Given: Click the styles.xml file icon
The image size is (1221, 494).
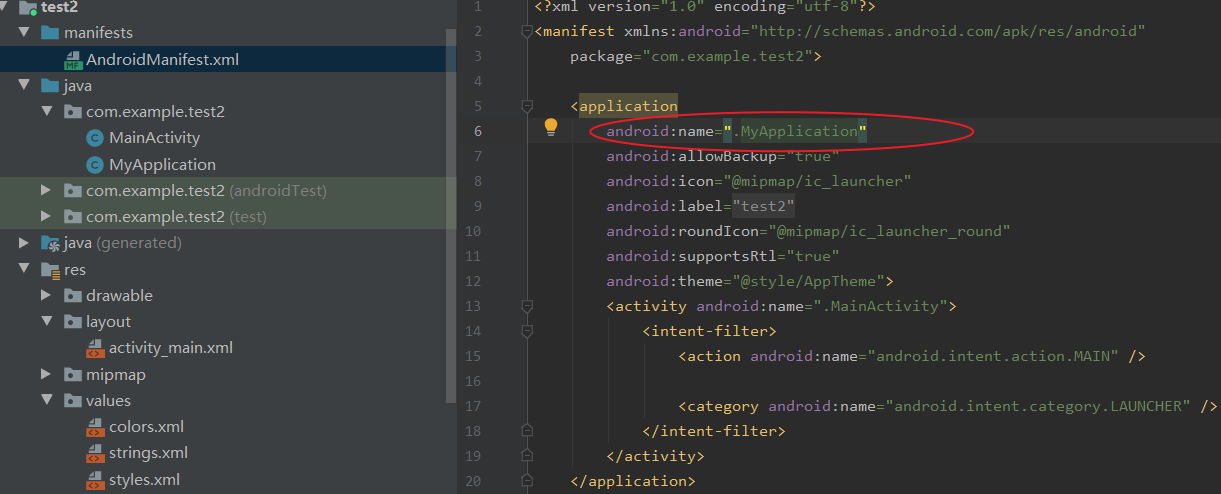Looking at the screenshot, I should coord(95,479).
